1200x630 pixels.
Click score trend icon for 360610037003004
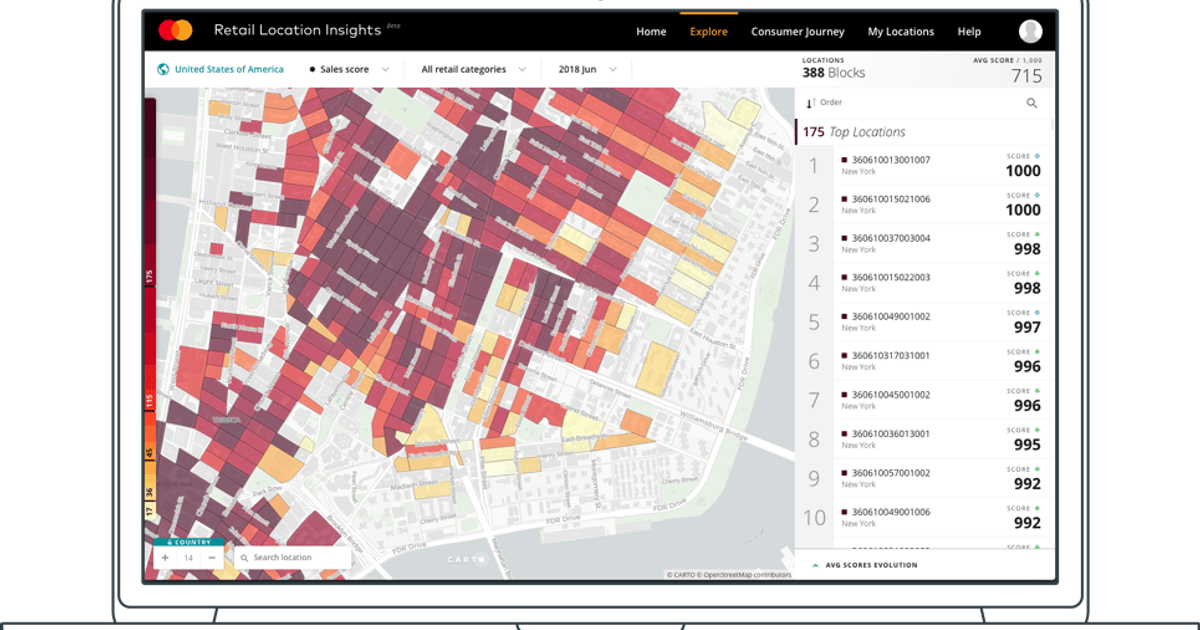click(1037, 234)
